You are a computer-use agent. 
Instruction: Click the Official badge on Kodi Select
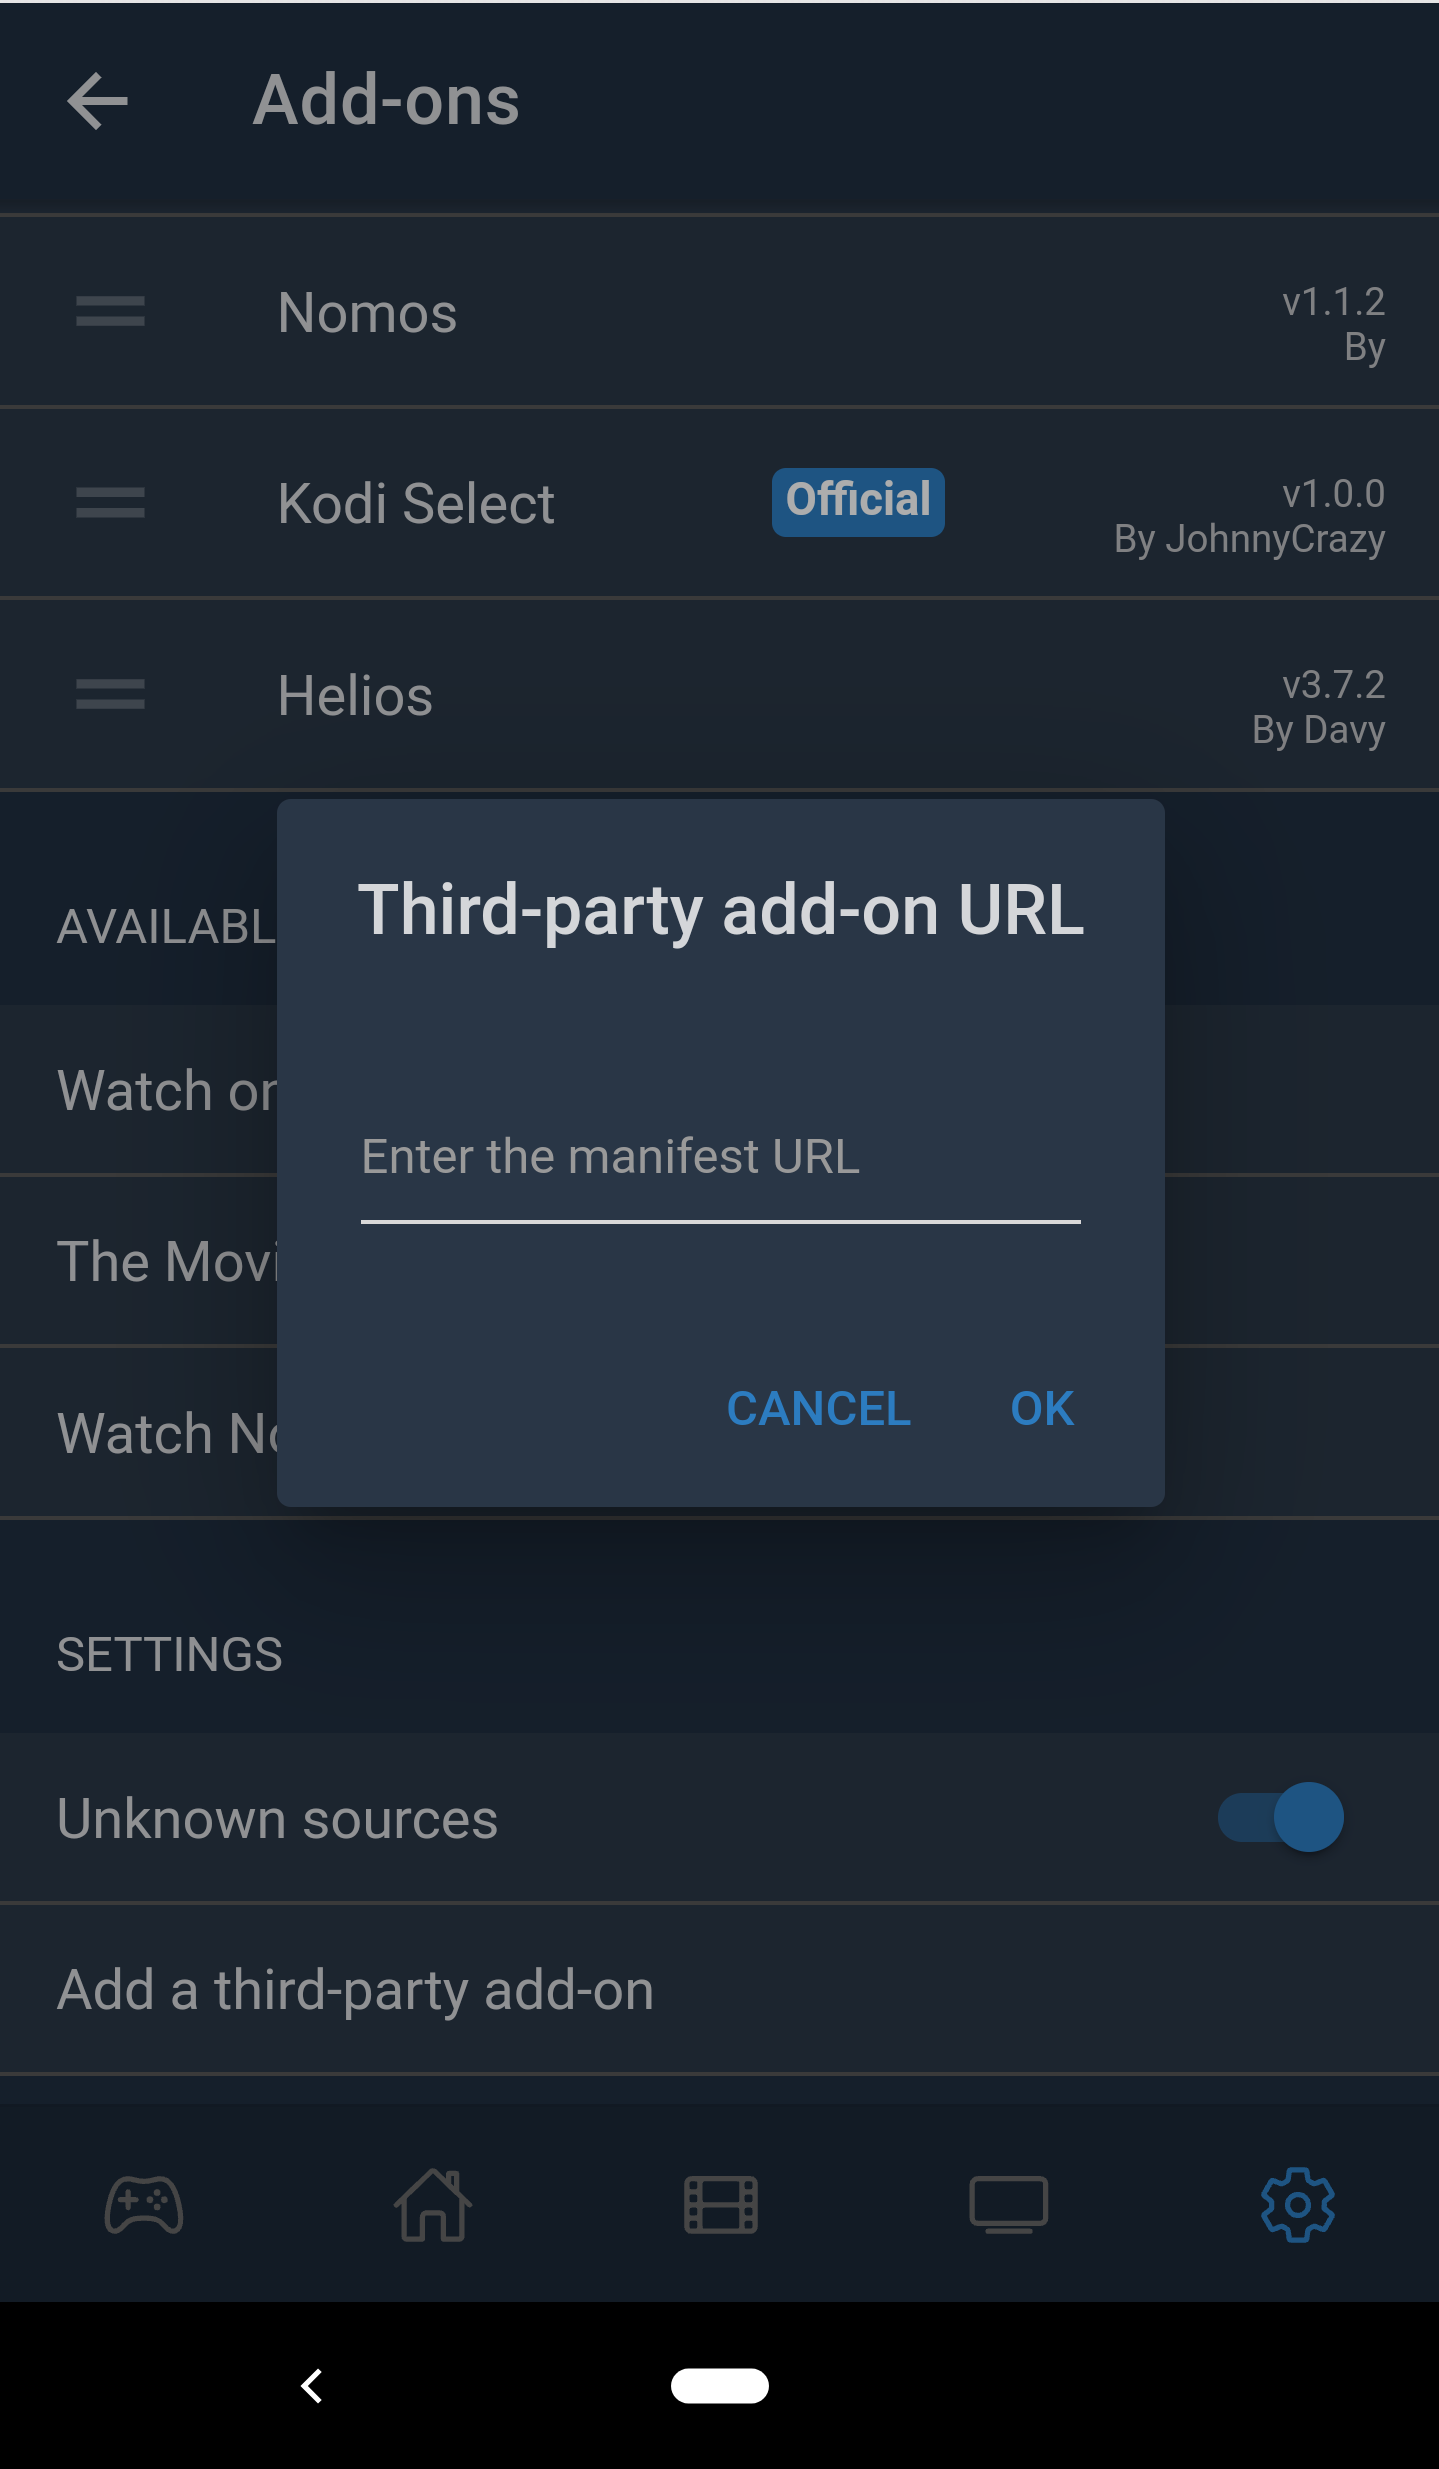(858, 502)
